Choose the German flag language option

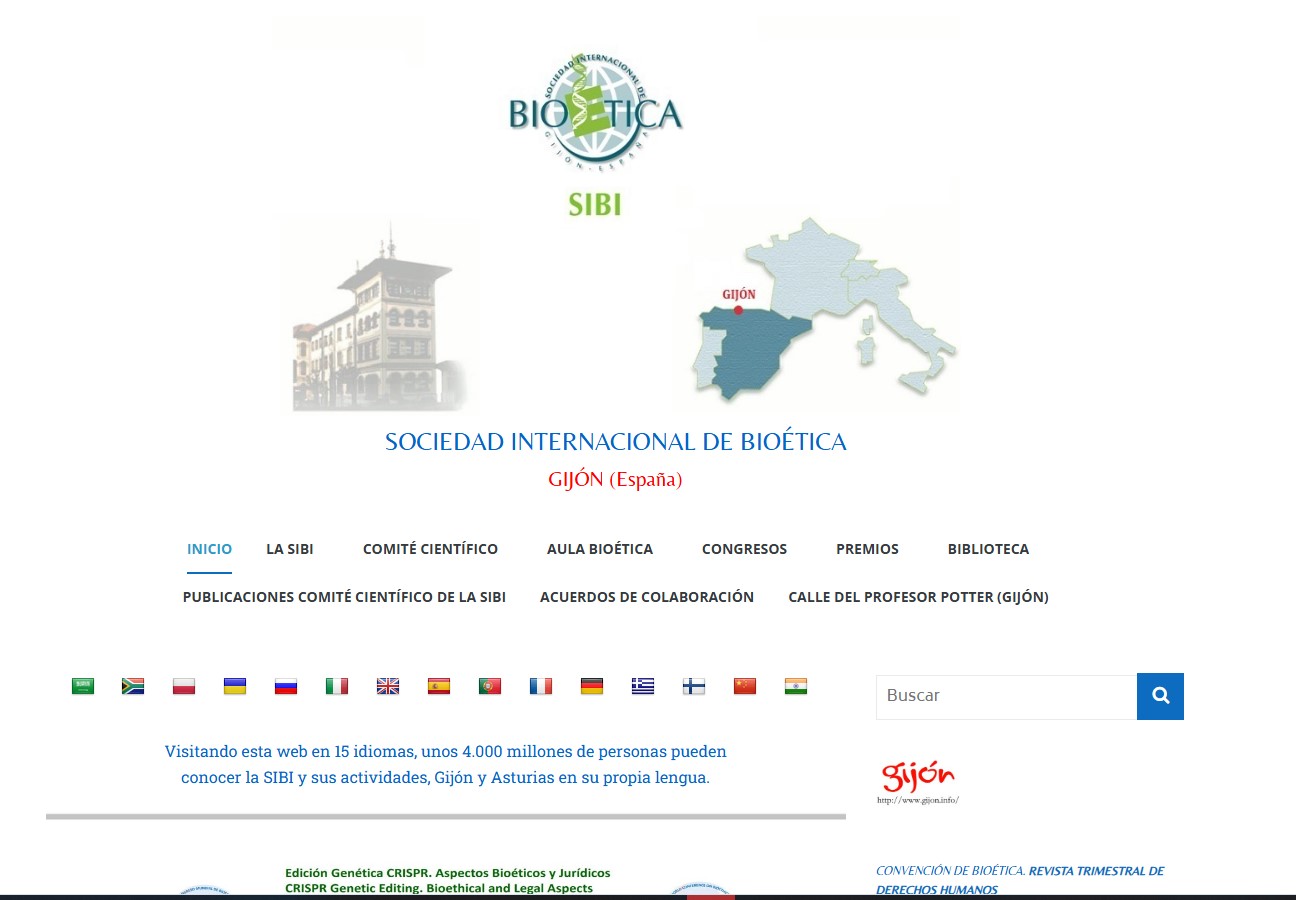tap(591, 686)
